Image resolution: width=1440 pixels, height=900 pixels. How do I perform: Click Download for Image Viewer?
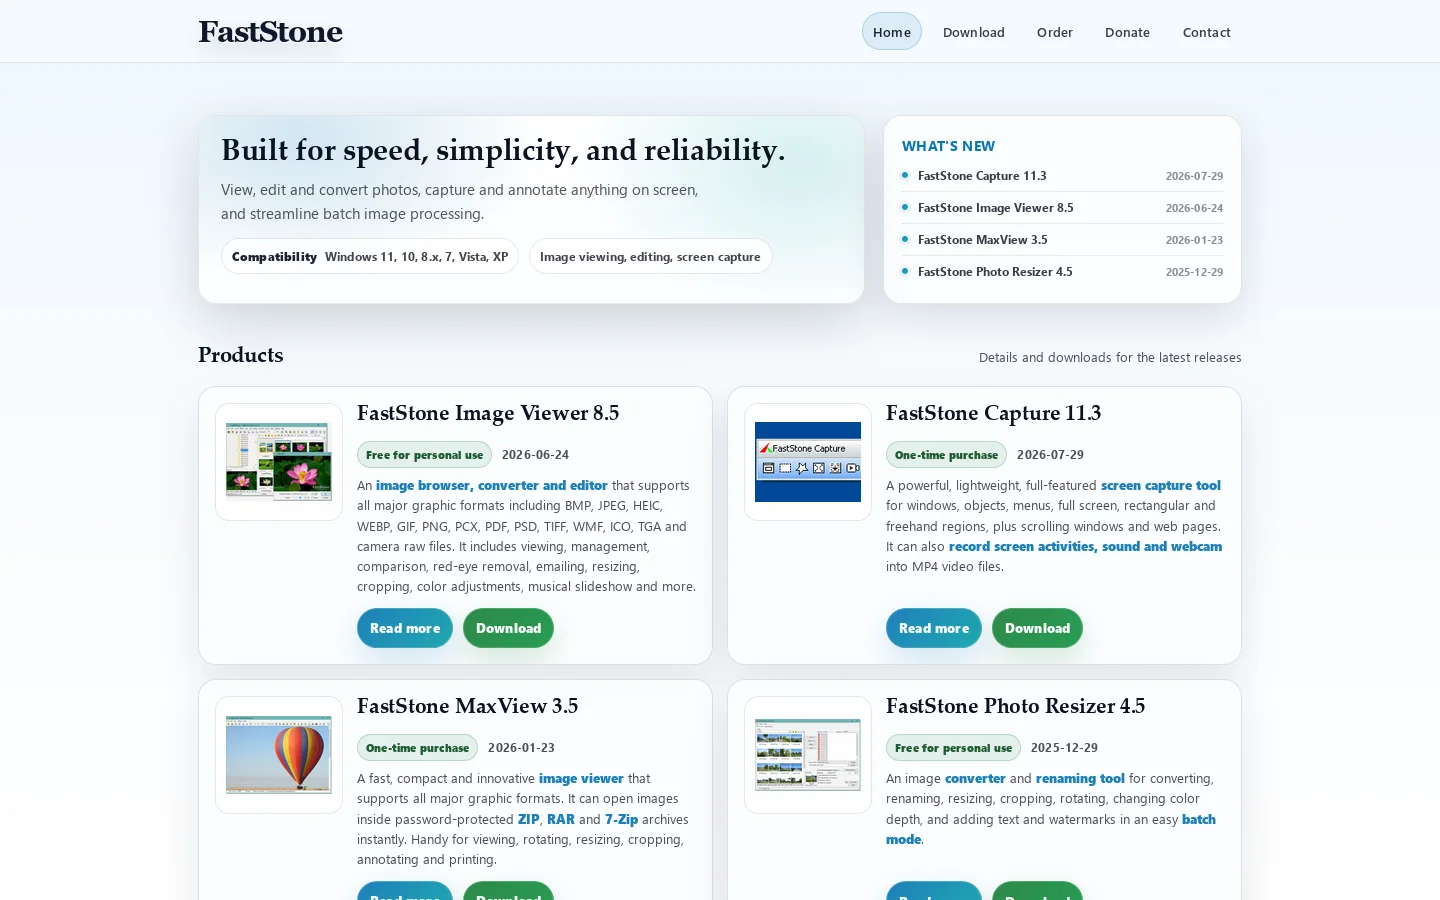tap(508, 628)
